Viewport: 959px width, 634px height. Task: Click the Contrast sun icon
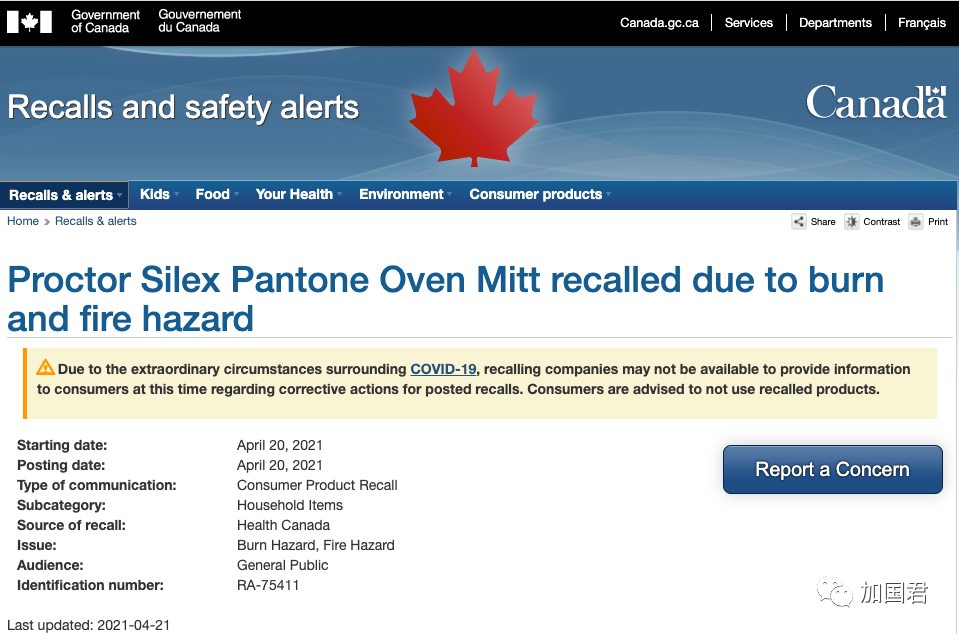(851, 221)
